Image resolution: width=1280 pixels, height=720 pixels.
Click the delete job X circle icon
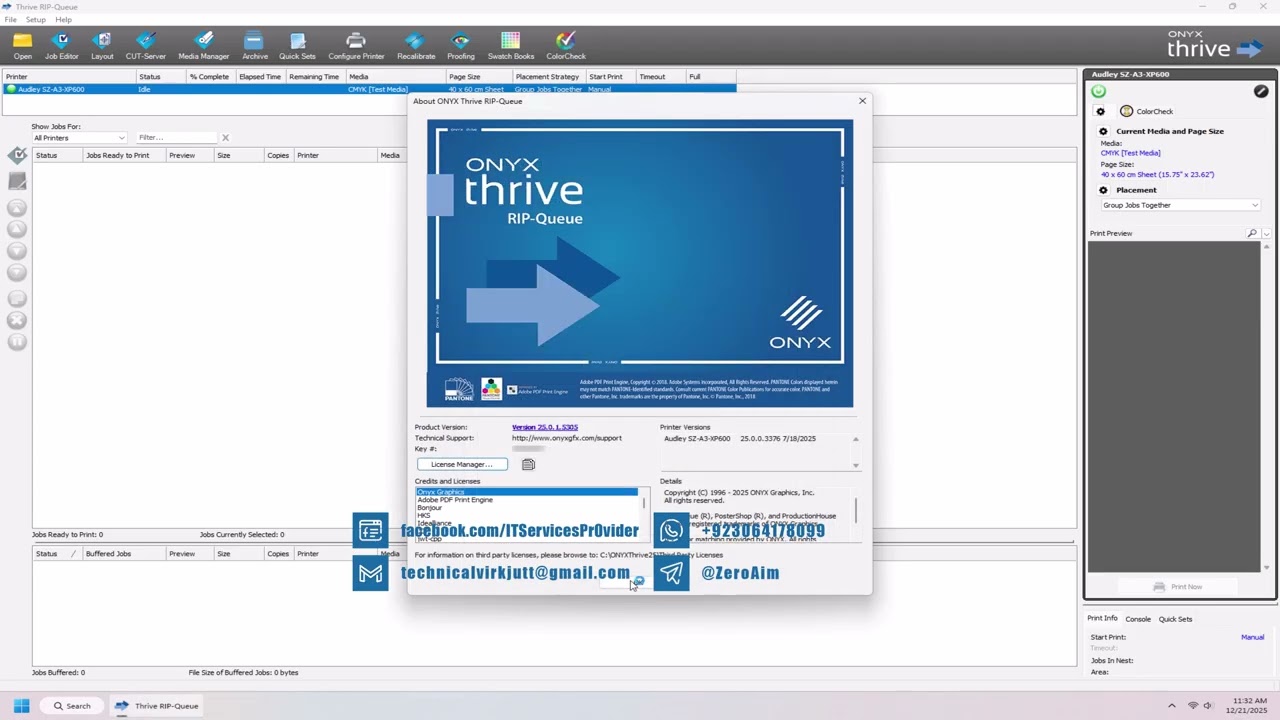17,320
